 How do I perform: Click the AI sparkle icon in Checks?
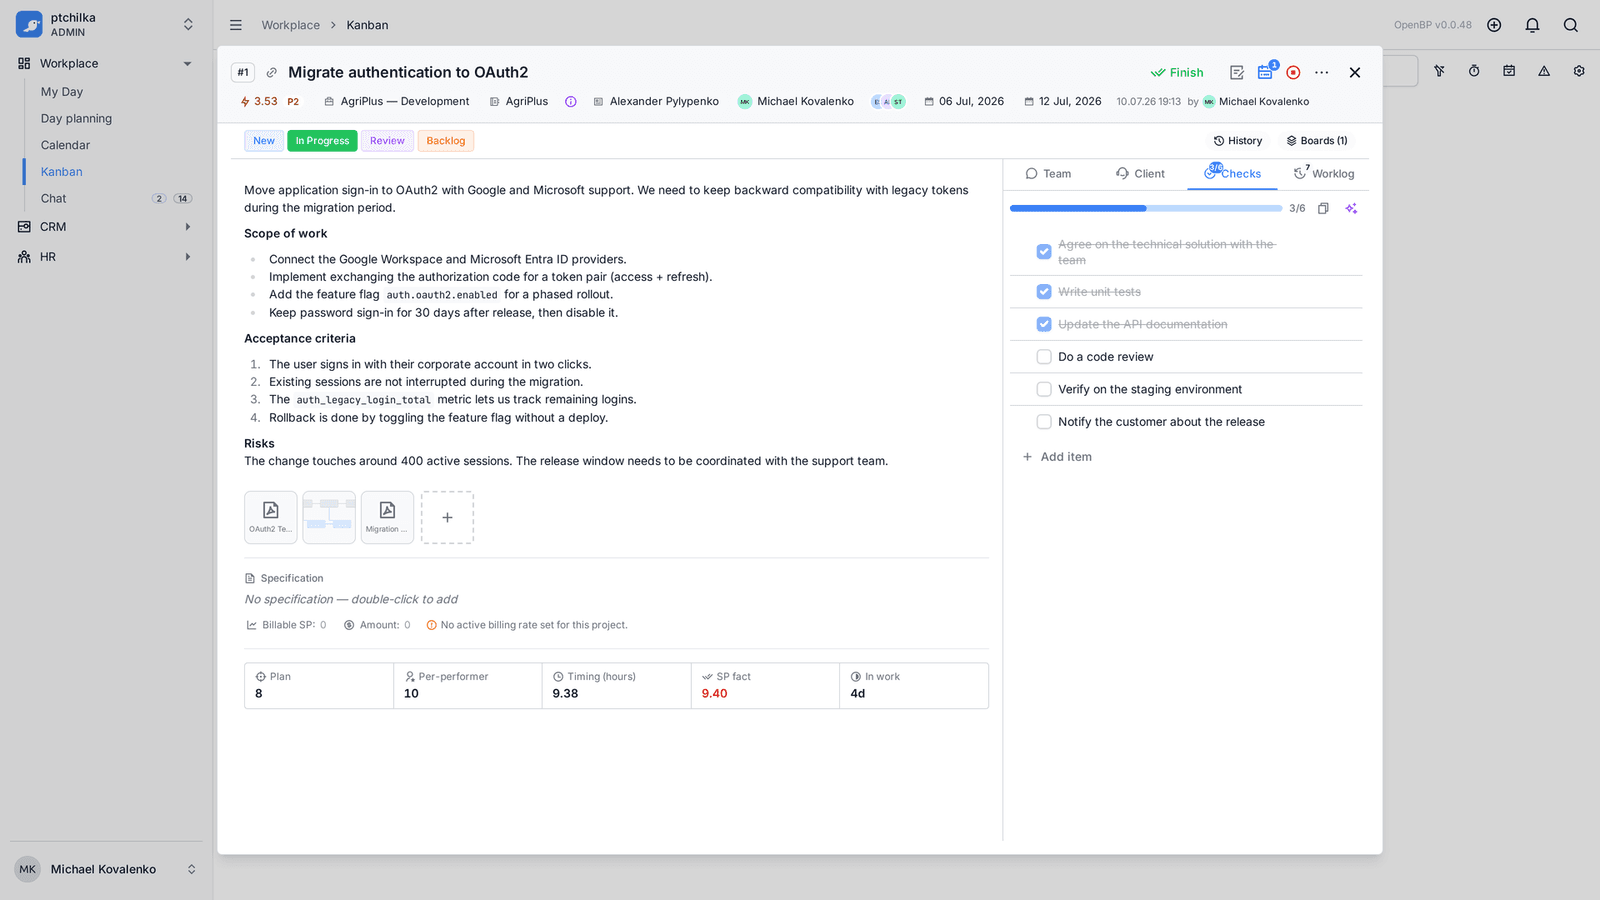(1351, 208)
